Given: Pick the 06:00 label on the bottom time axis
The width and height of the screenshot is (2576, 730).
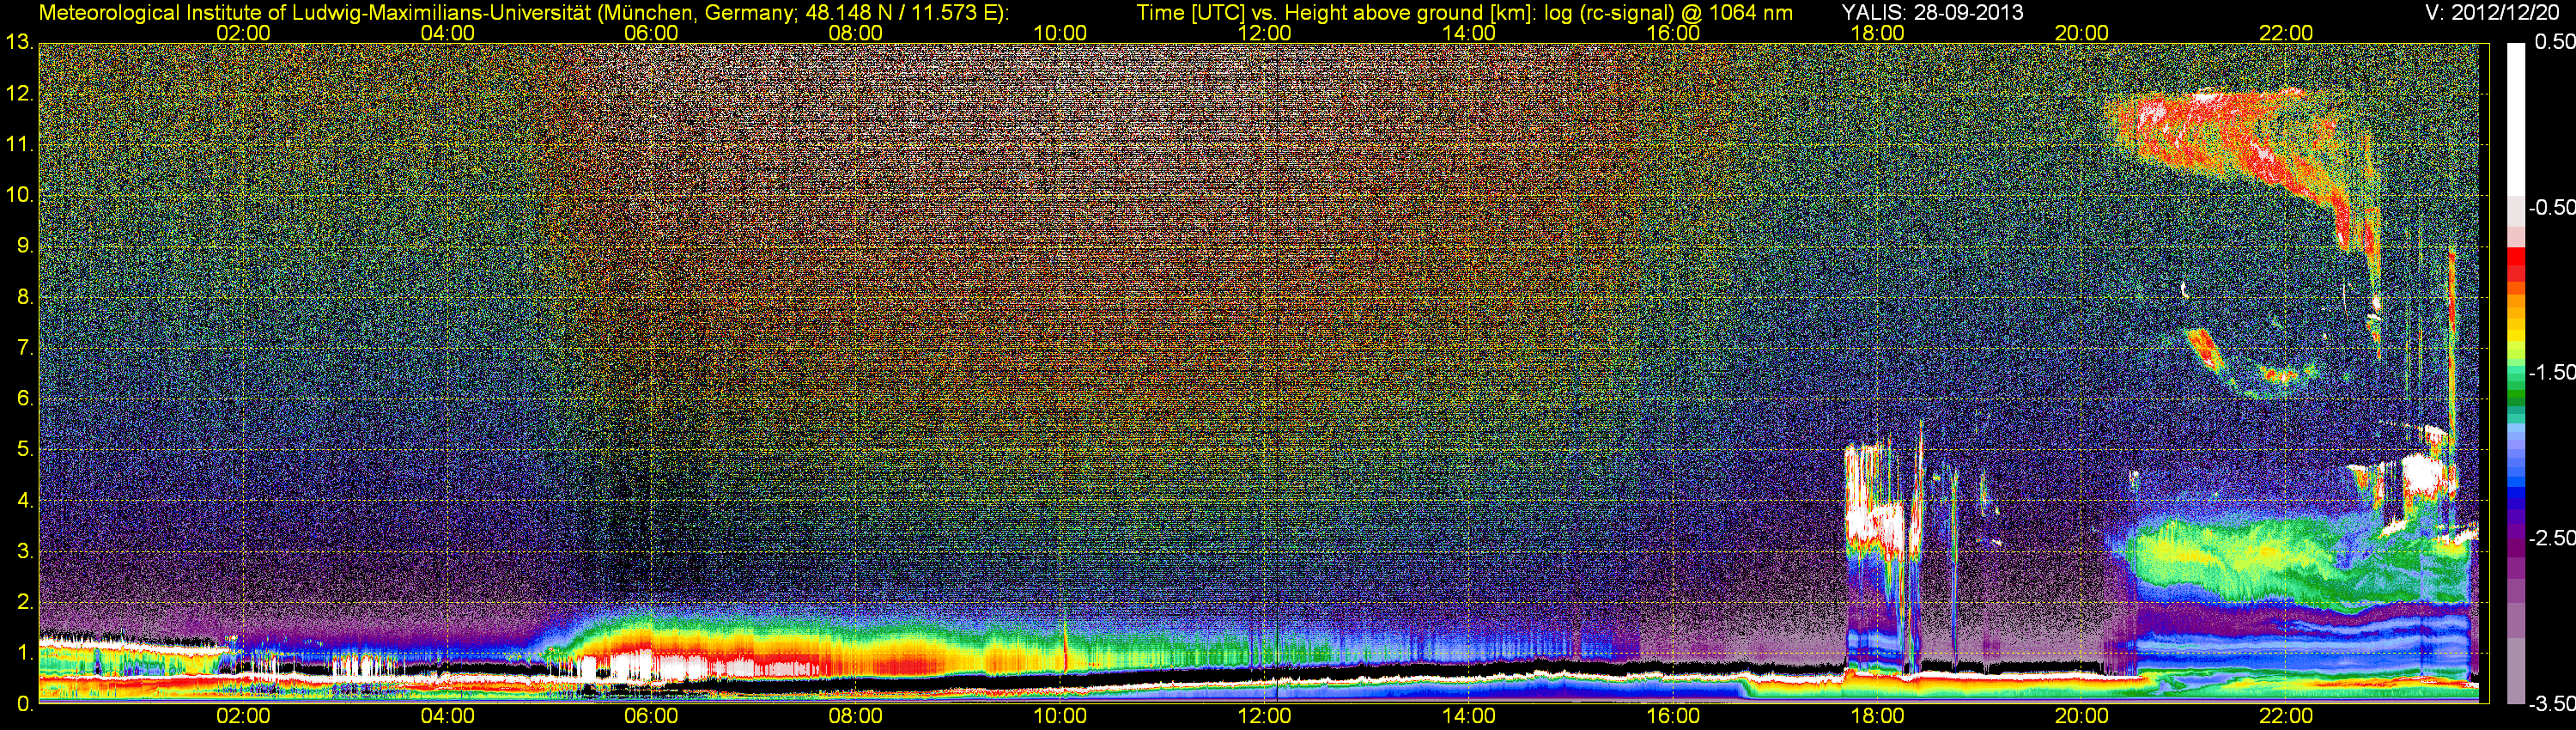Looking at the screenshot, I should 651,717.
